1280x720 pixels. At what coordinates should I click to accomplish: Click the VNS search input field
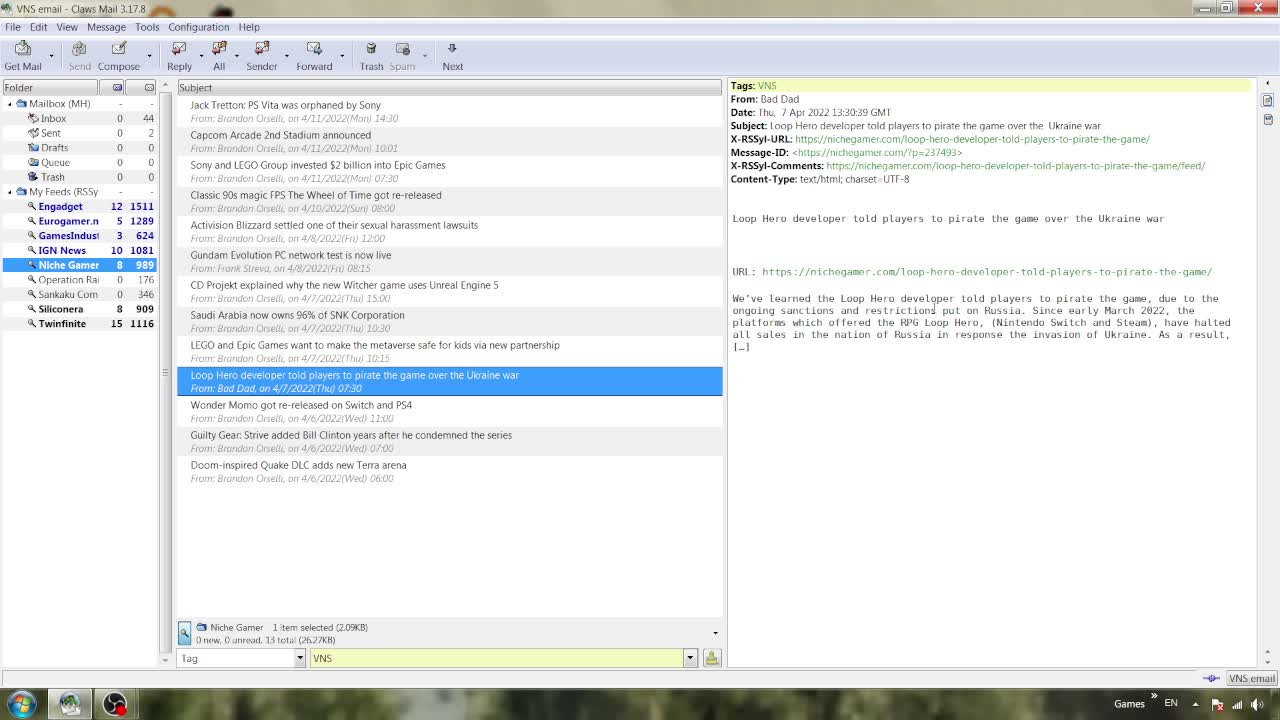[496, 658]
